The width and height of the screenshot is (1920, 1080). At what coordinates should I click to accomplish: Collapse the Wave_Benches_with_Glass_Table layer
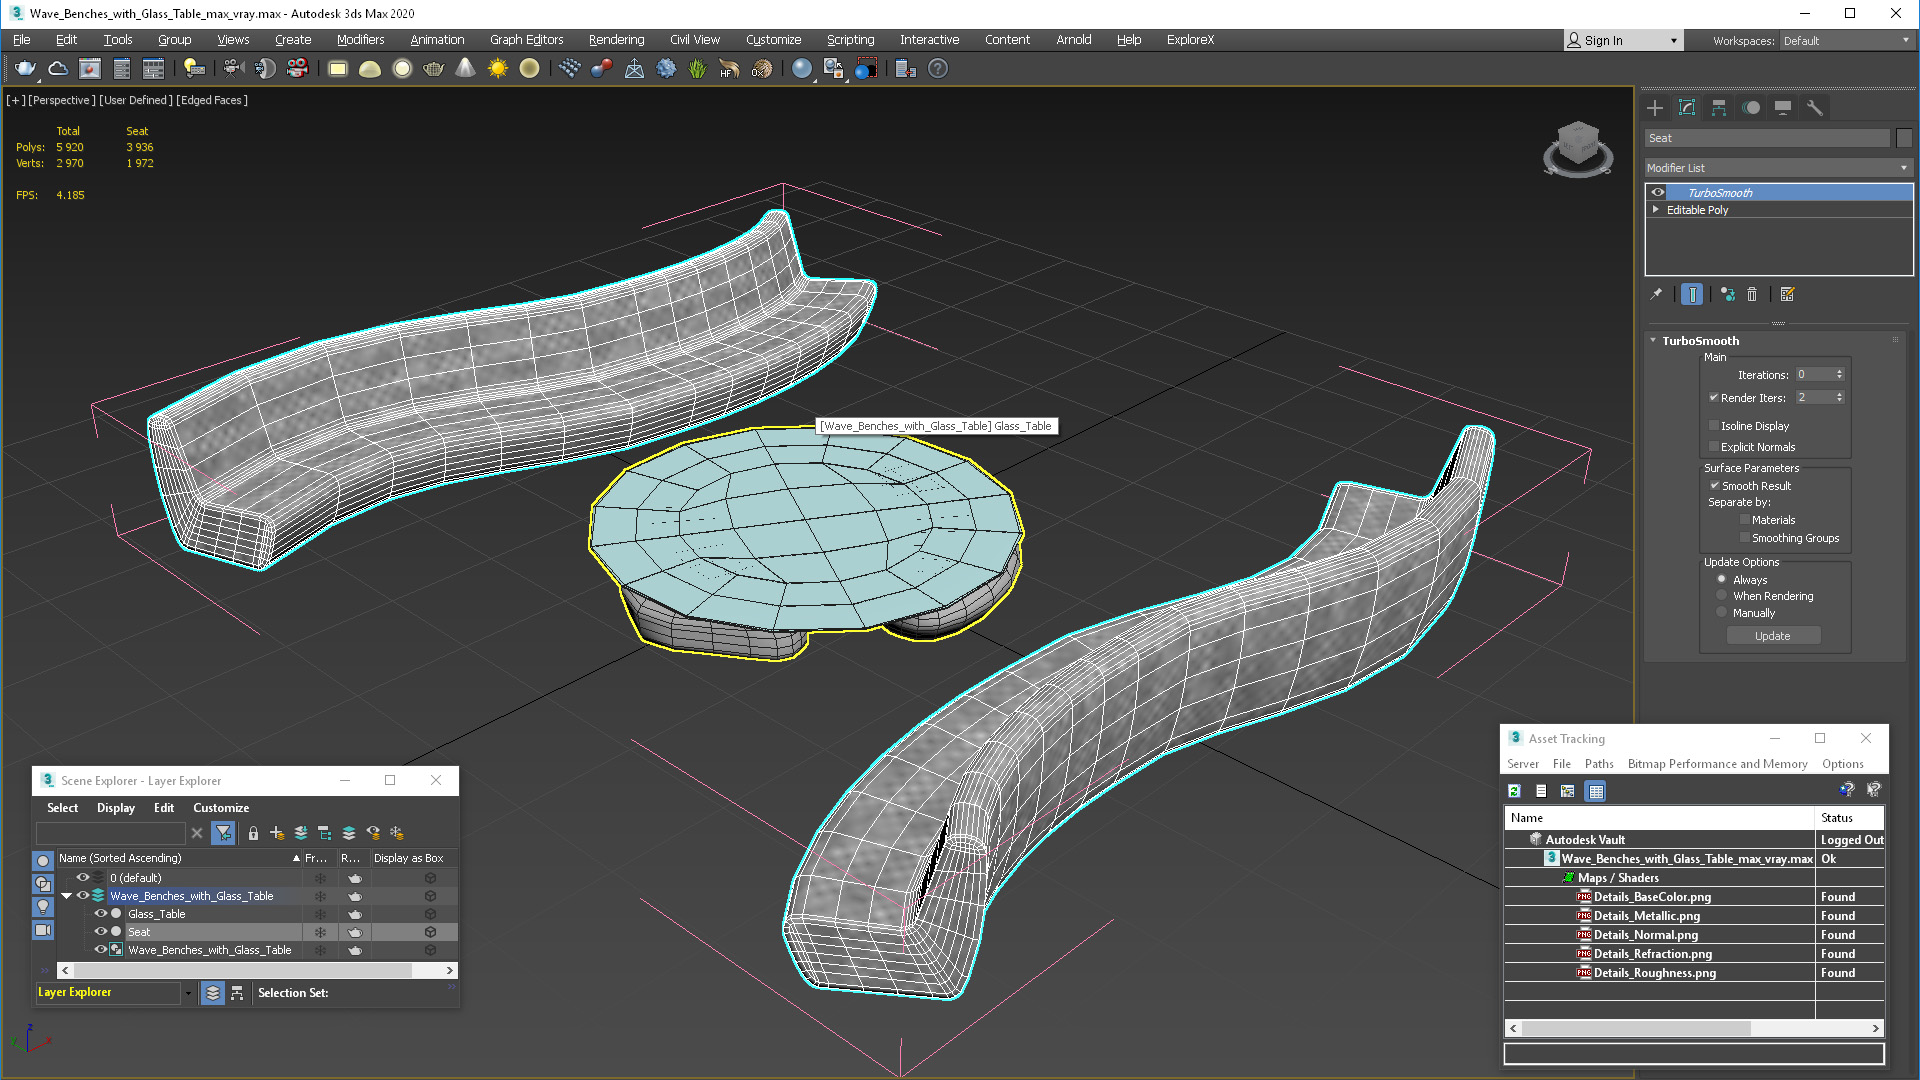click(x=67, y=895)
